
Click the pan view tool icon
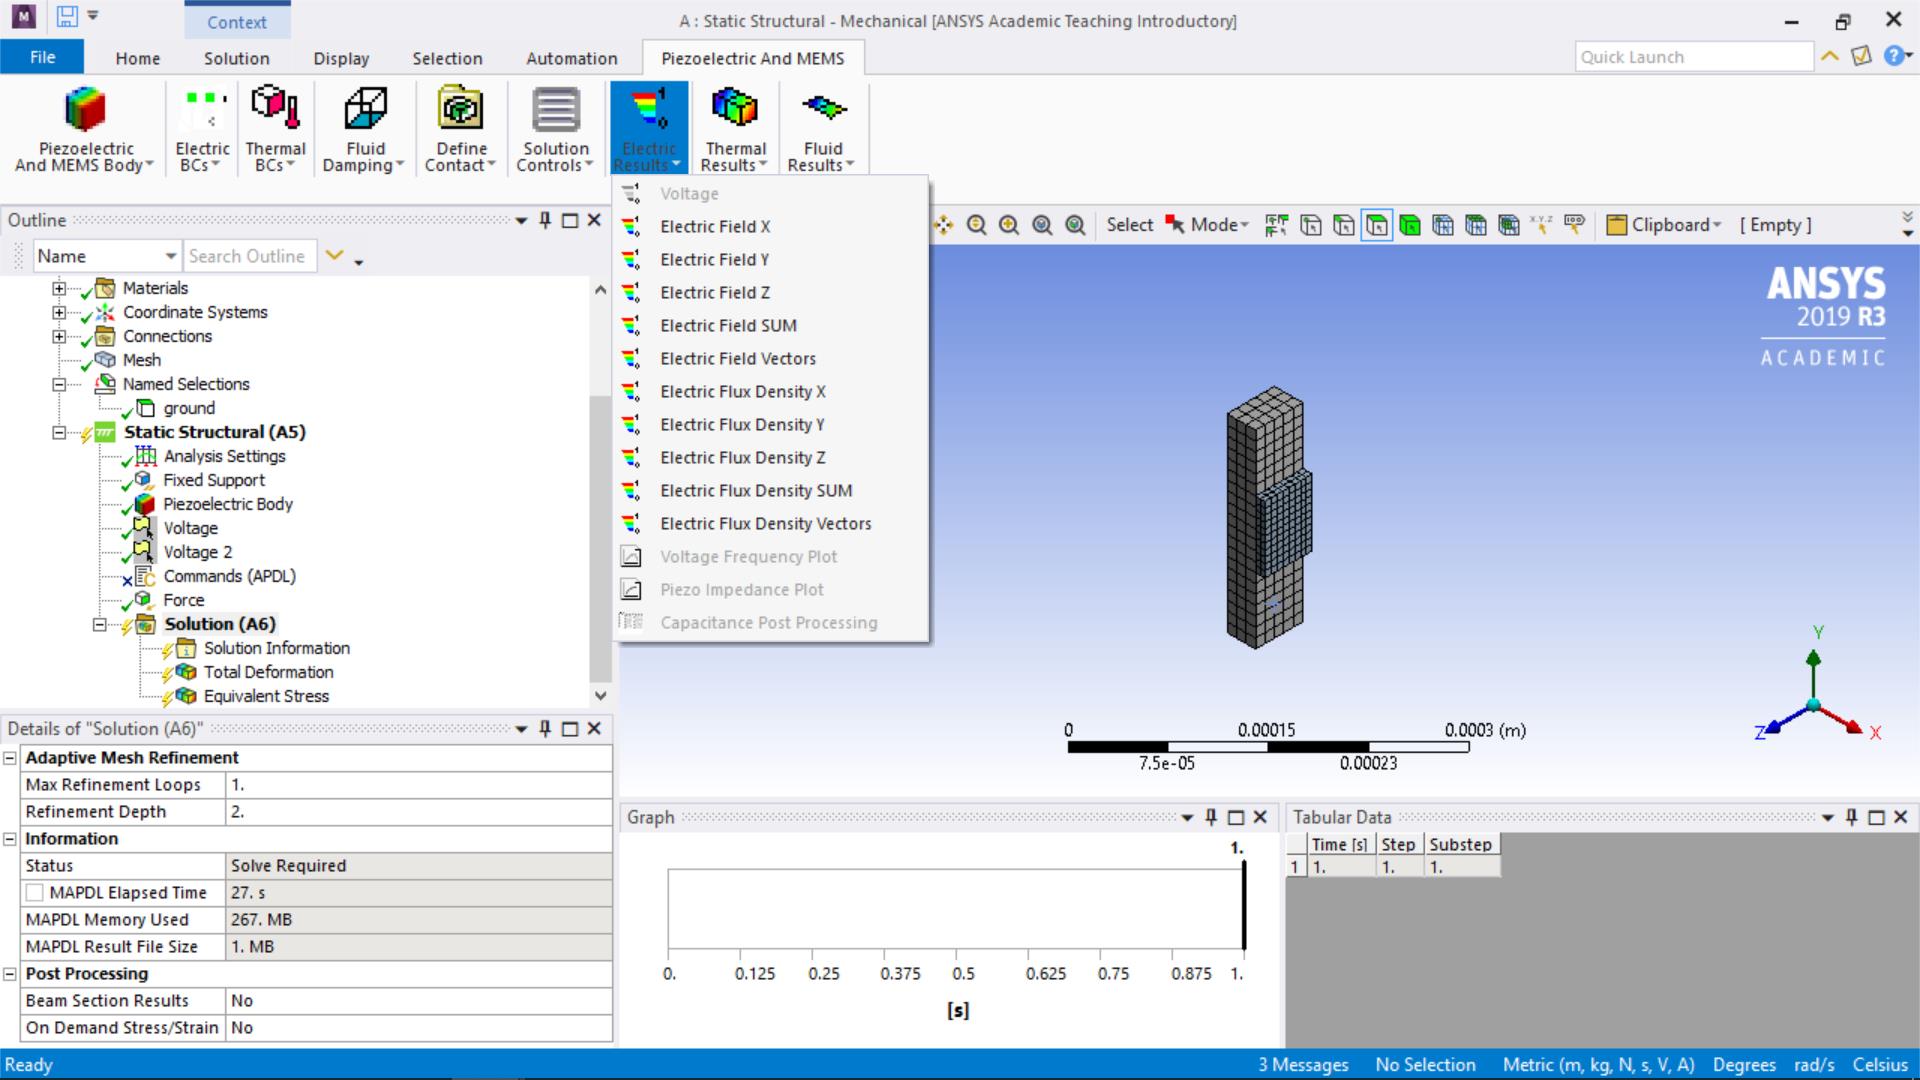coord(943,225)
